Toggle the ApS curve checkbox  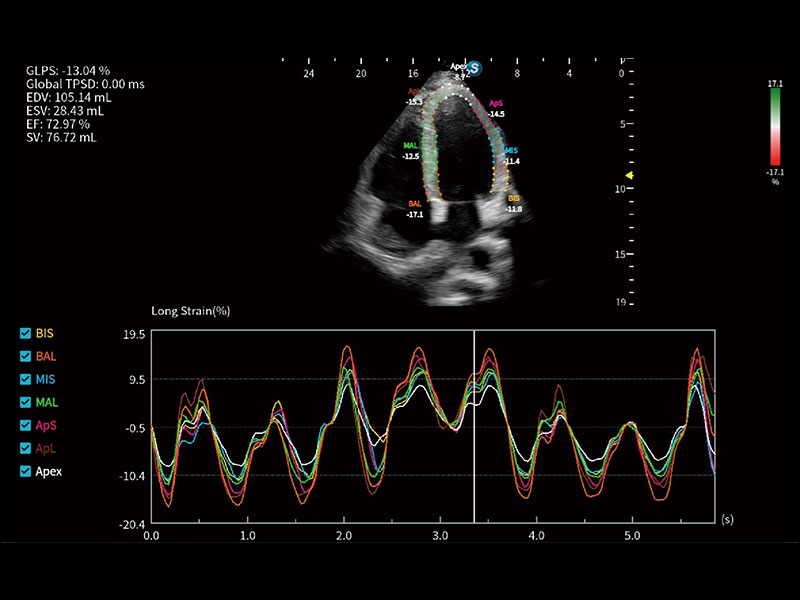[x=25, y=425]
